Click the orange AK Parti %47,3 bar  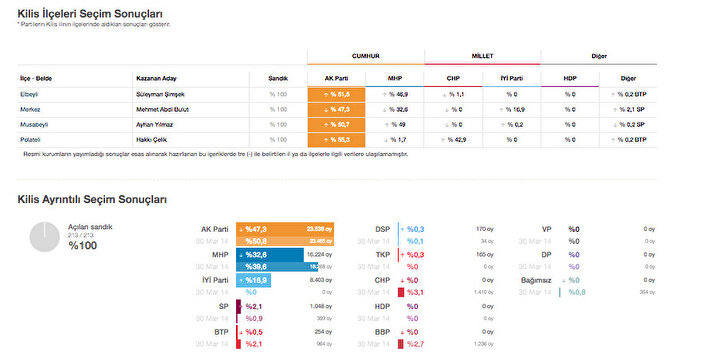click(x=285, y=229)
